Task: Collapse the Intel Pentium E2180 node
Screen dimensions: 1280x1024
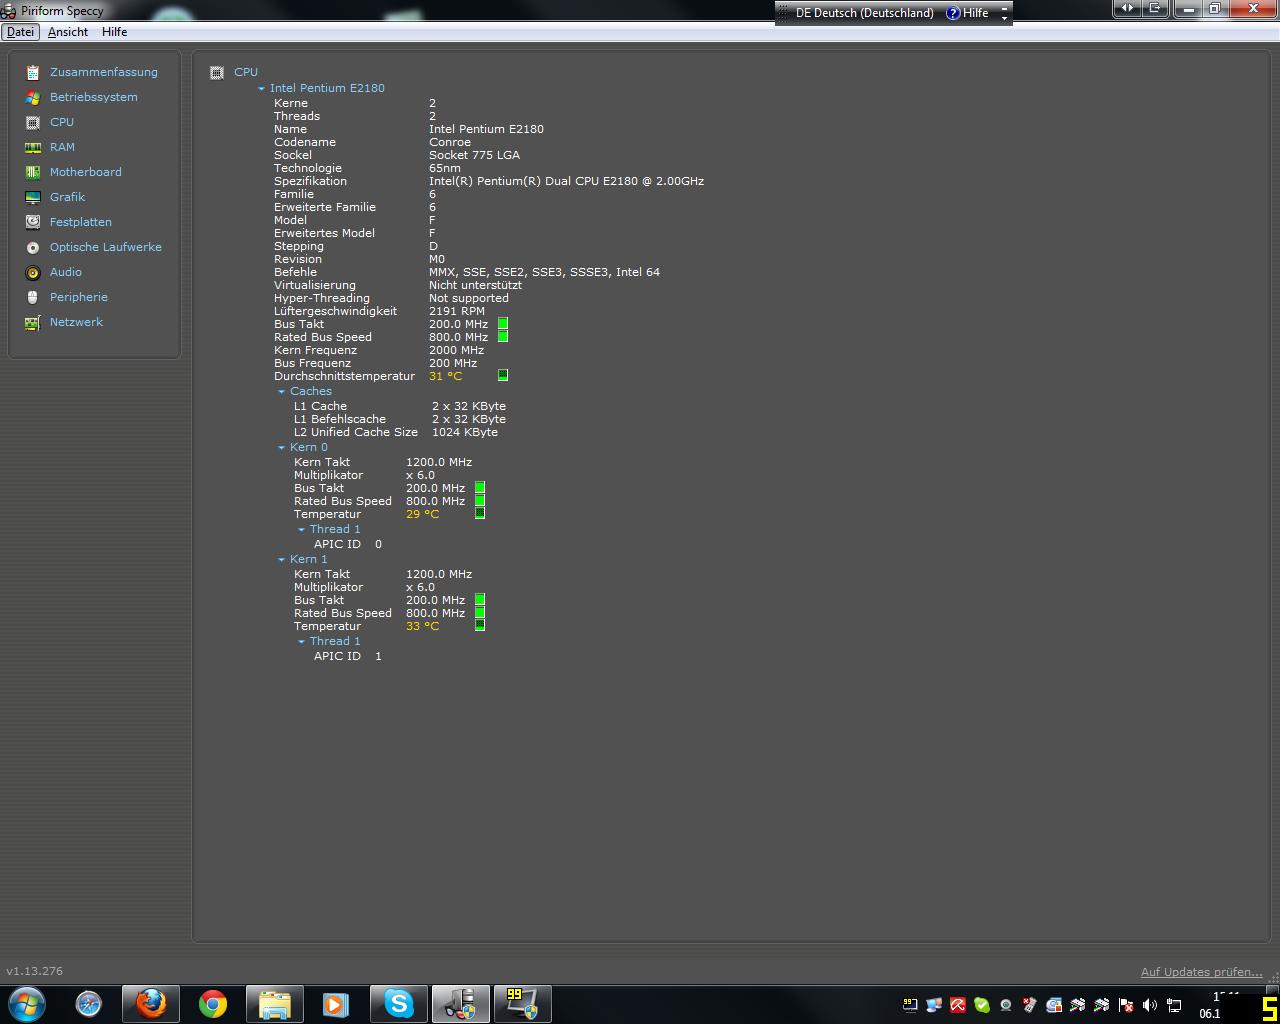Action: (261, 89)
